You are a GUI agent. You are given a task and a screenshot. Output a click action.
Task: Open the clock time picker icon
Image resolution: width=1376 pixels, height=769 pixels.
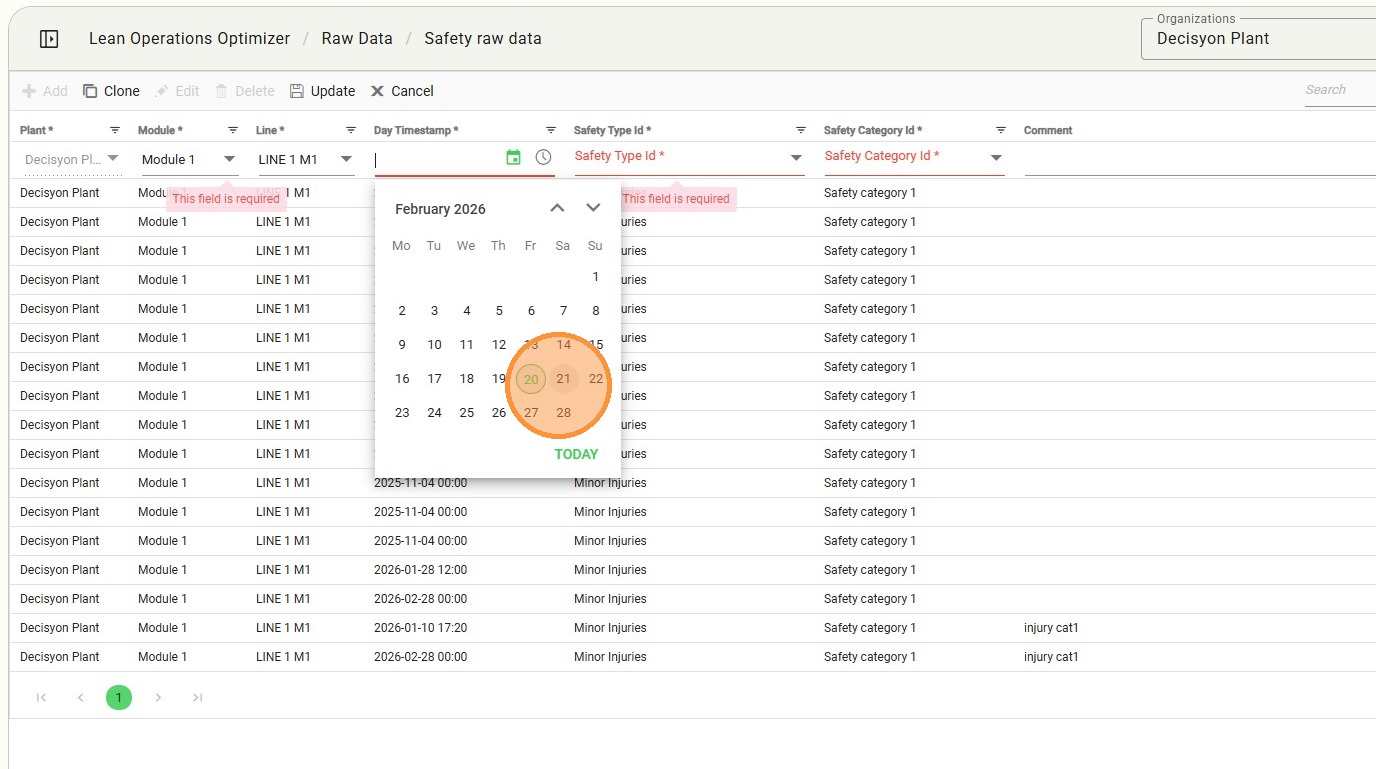(x=543, y=157)
